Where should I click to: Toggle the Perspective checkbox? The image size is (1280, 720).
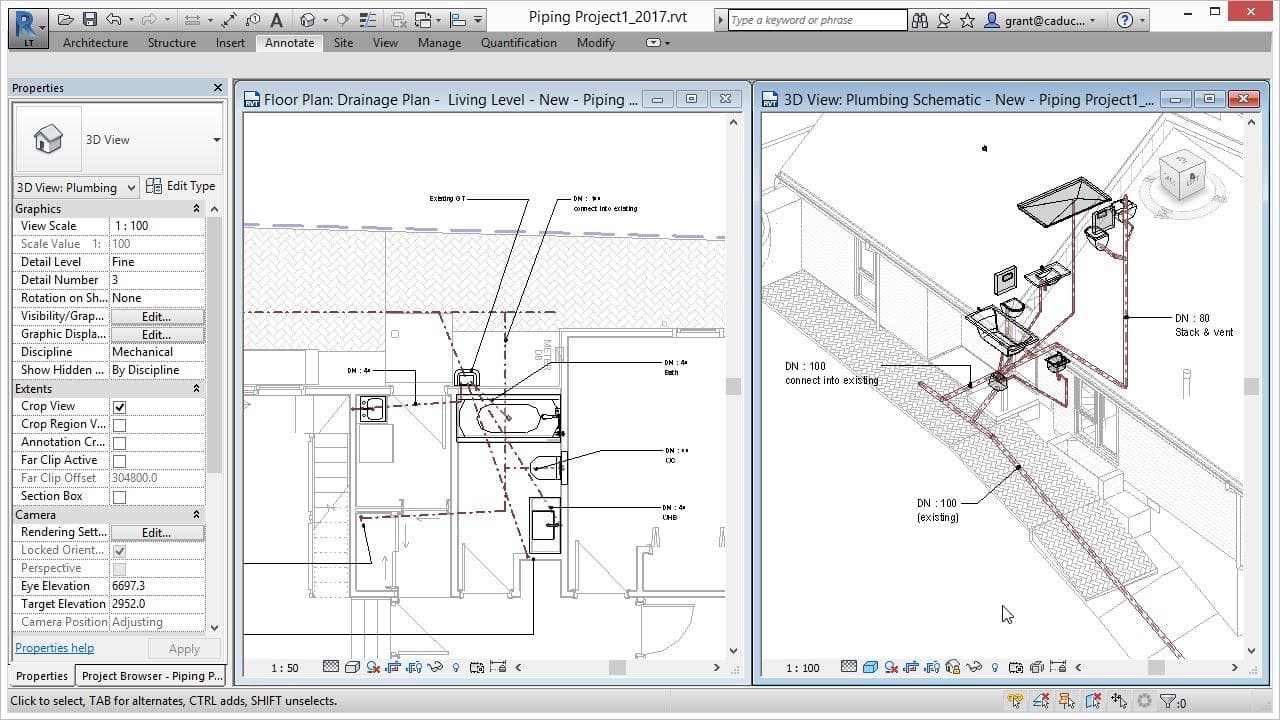tap(119, 569)
